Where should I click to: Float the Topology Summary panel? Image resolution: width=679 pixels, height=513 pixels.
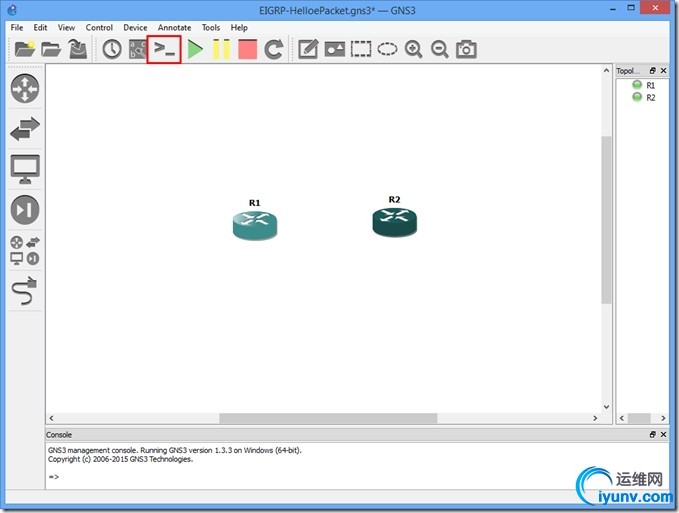(x=653, y=71)
